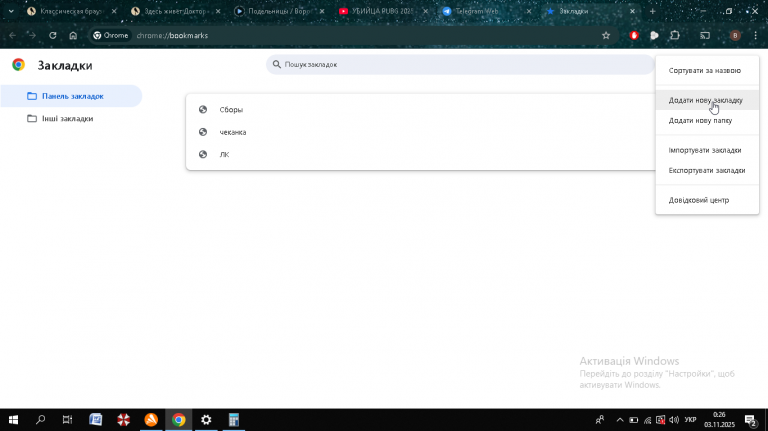Select Імпортувати закладки
Screen dimensions: 768x431
click(x=707, y=150)
